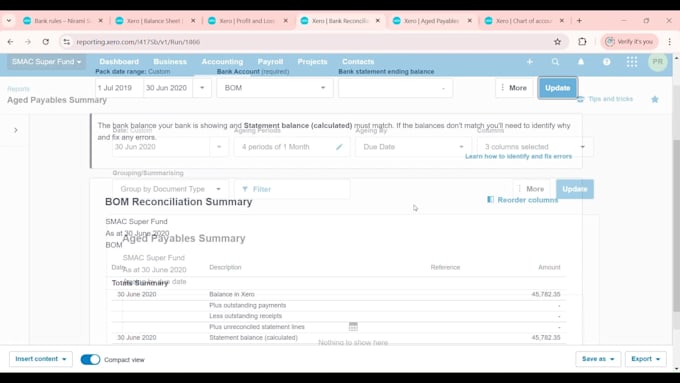This screenshot has height=383, width=680.
Task: Click the More button beside top Update
Action: pyautogui.click(x=514, y=88)
